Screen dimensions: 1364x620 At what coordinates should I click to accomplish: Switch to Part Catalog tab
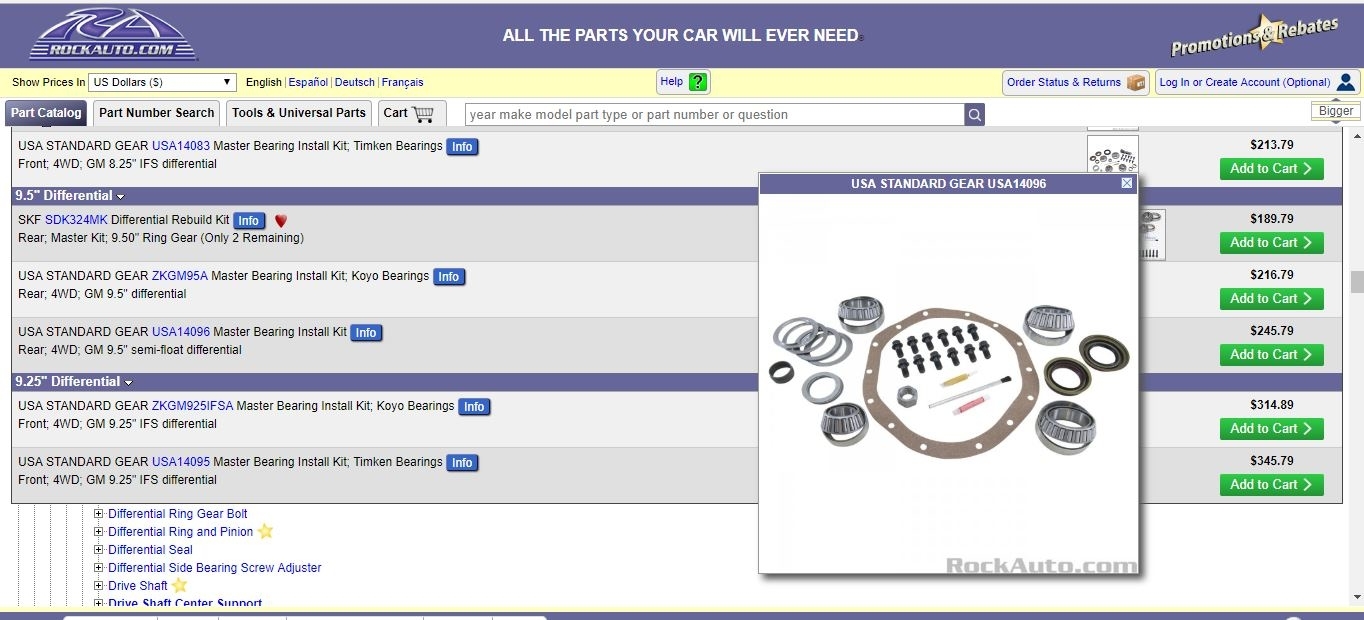tap(46, 113)
